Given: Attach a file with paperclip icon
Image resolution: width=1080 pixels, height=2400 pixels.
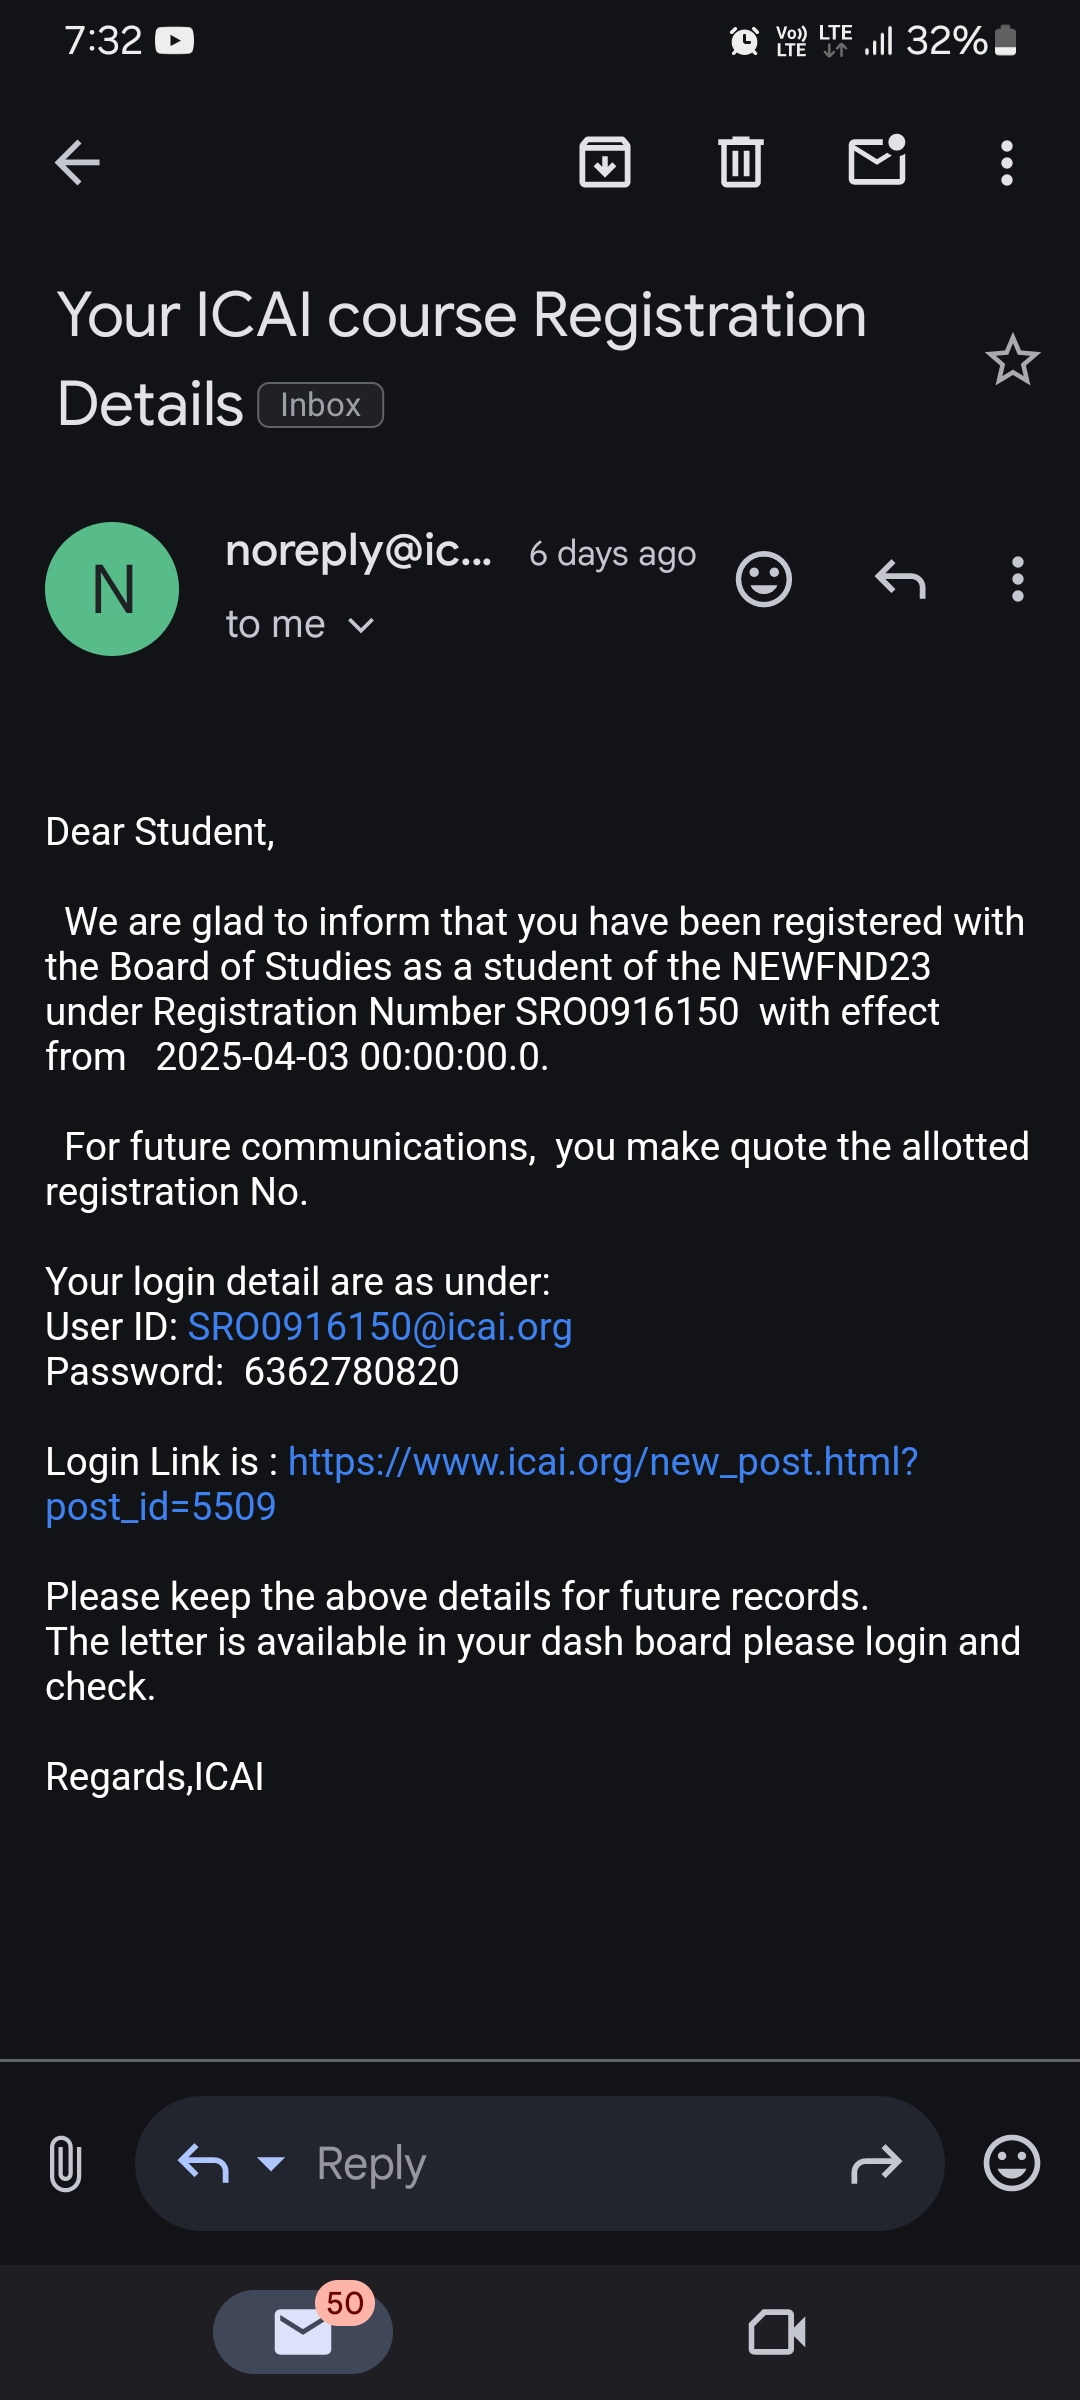Looking at the screenshot, I should point(65,2163).
